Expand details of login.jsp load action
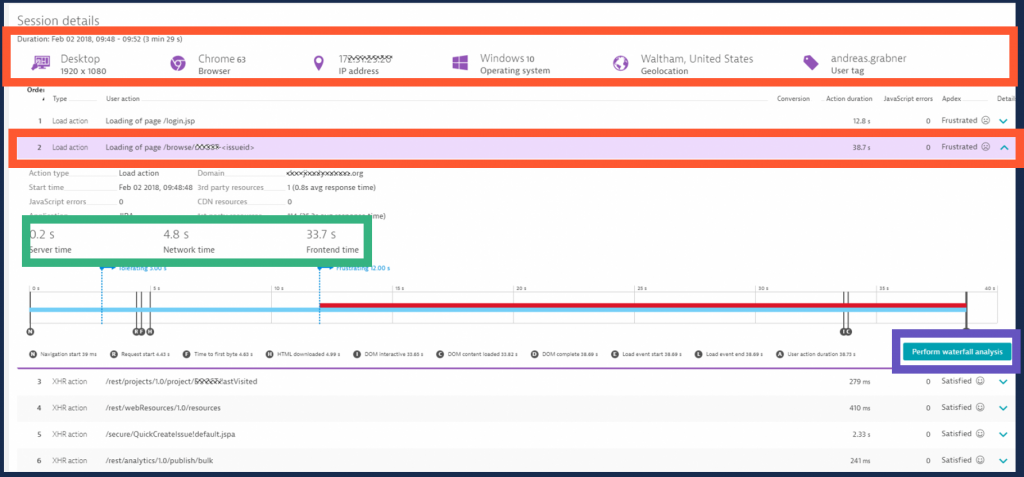 pos(1004,120)
